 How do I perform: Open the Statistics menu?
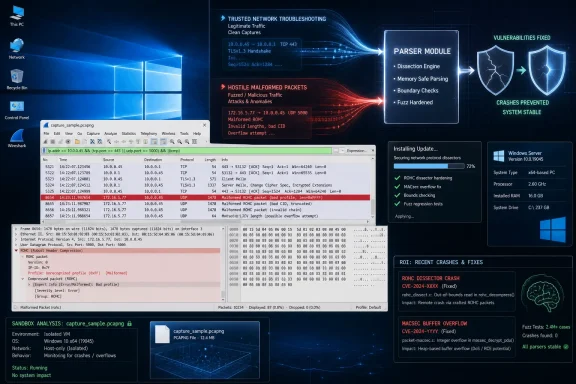129,133
